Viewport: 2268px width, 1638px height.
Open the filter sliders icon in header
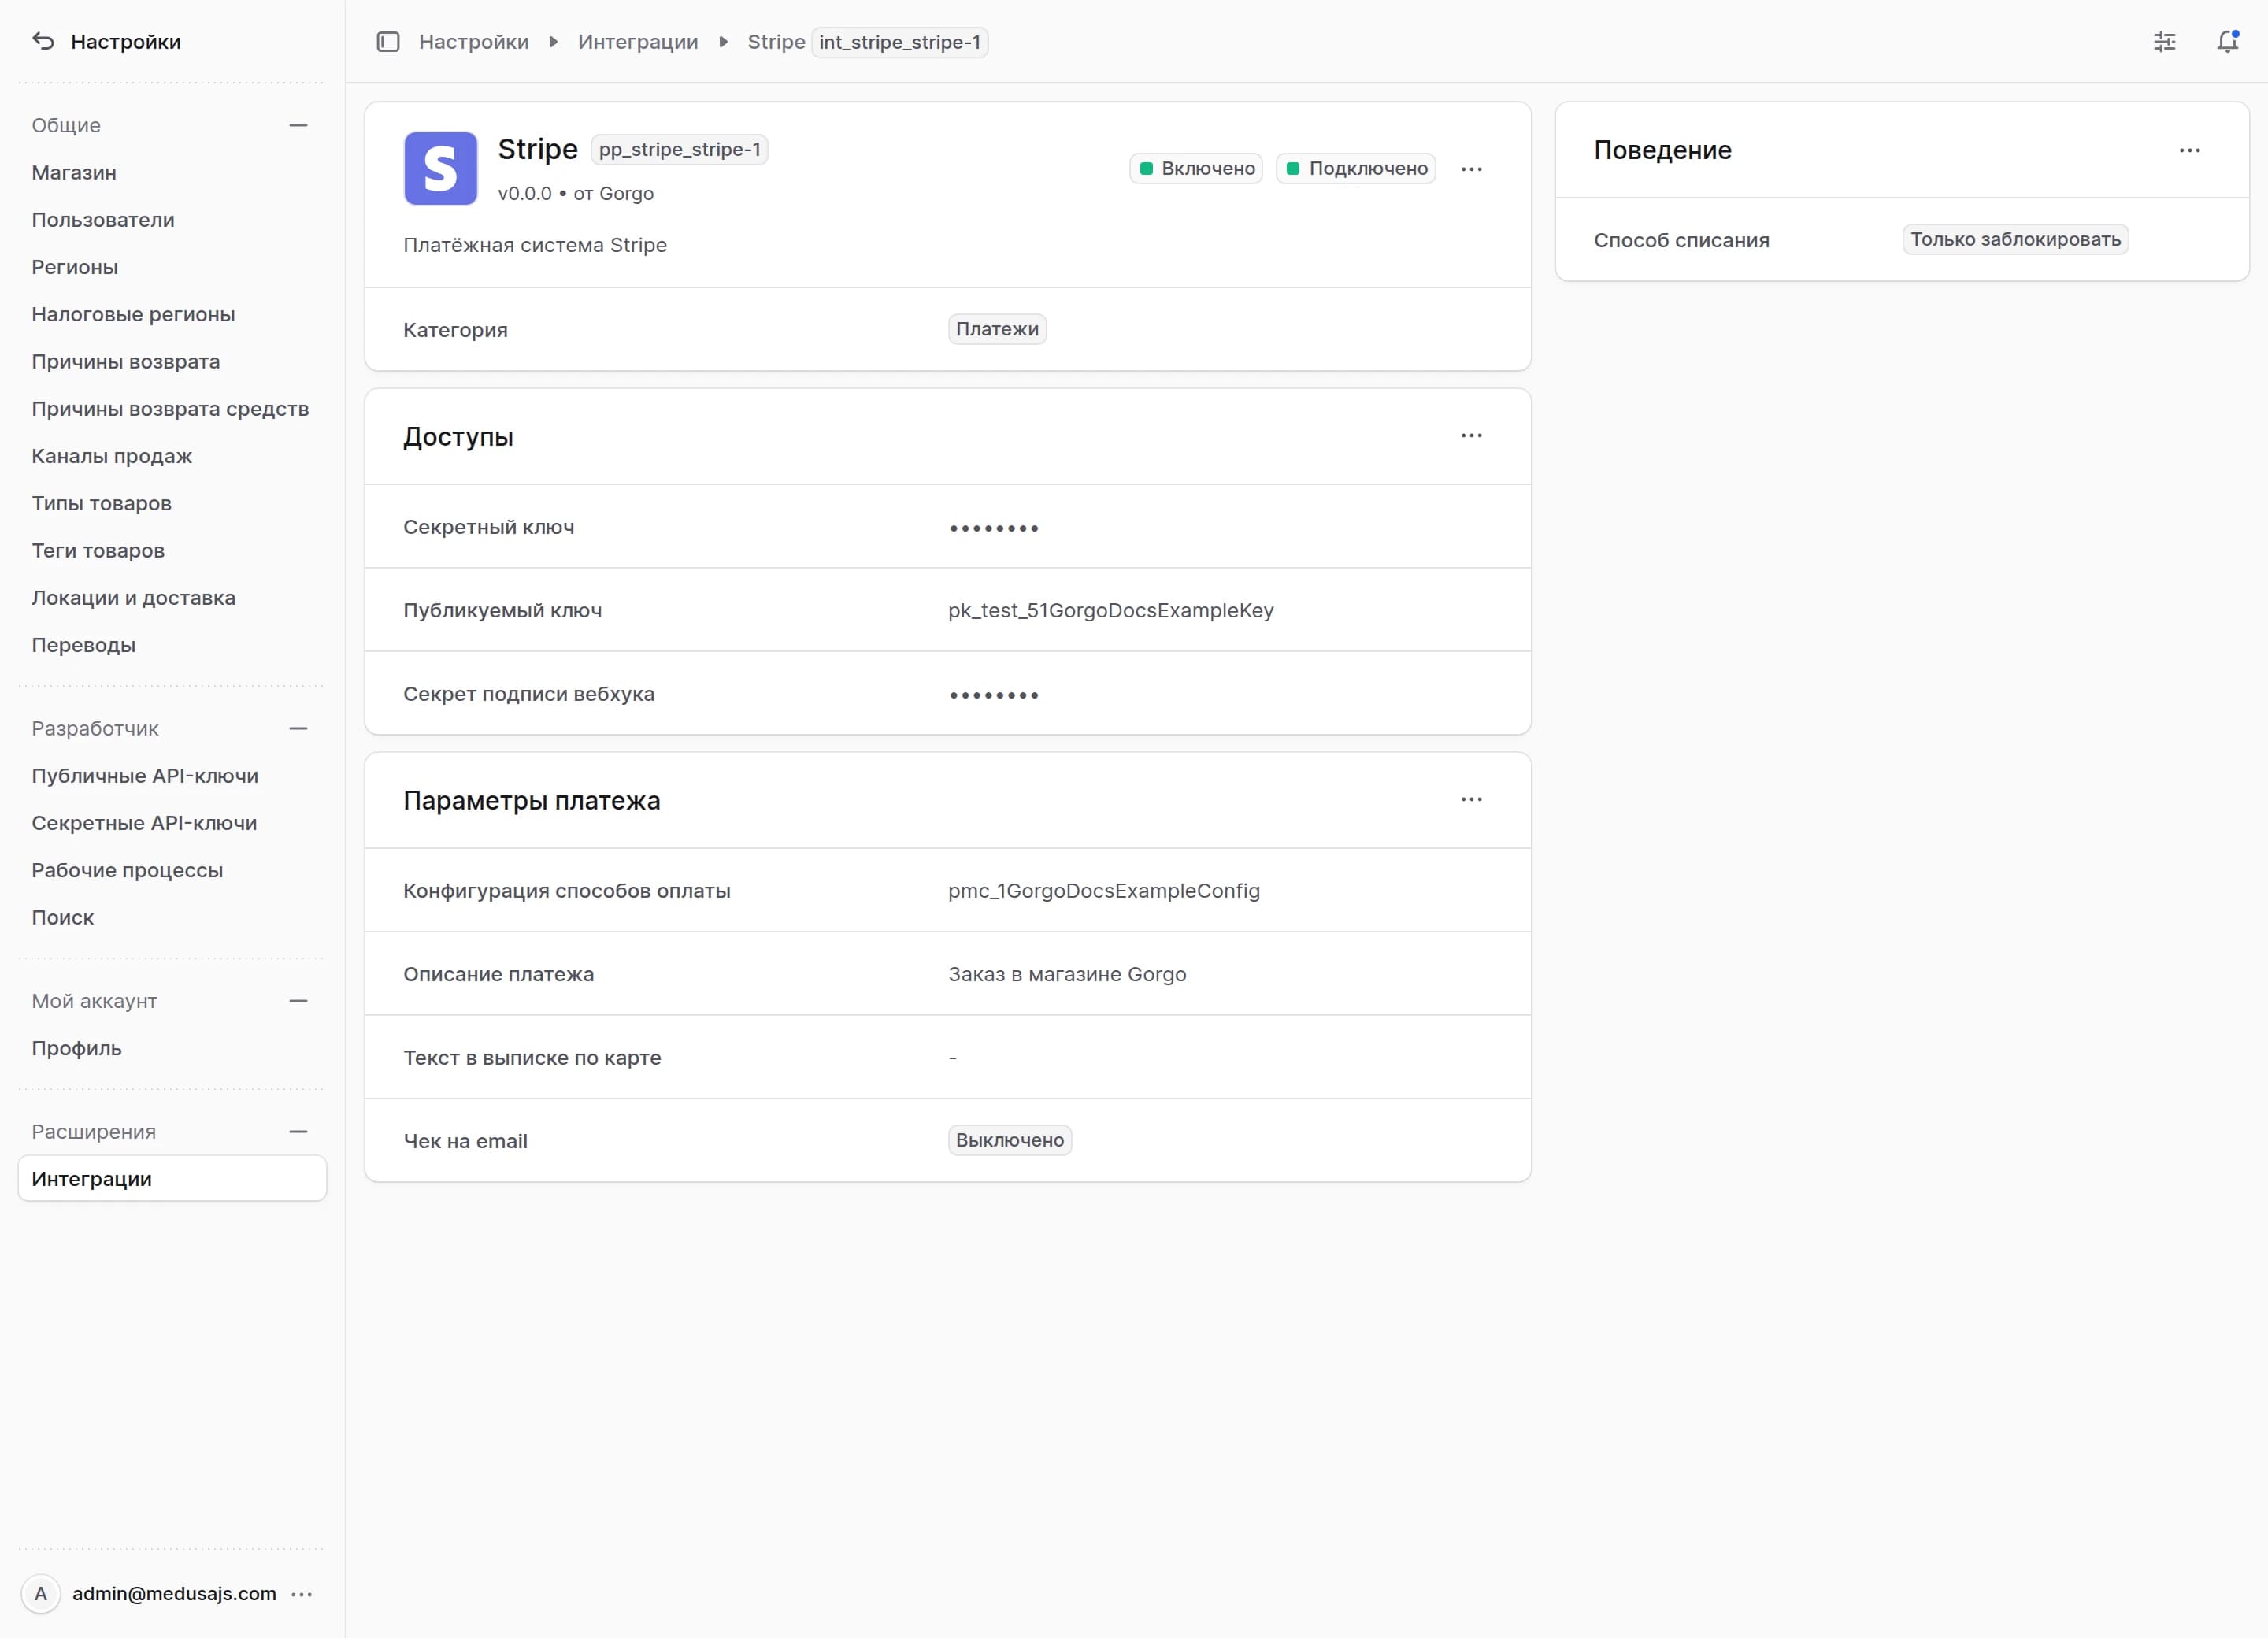click(2164, 42)
